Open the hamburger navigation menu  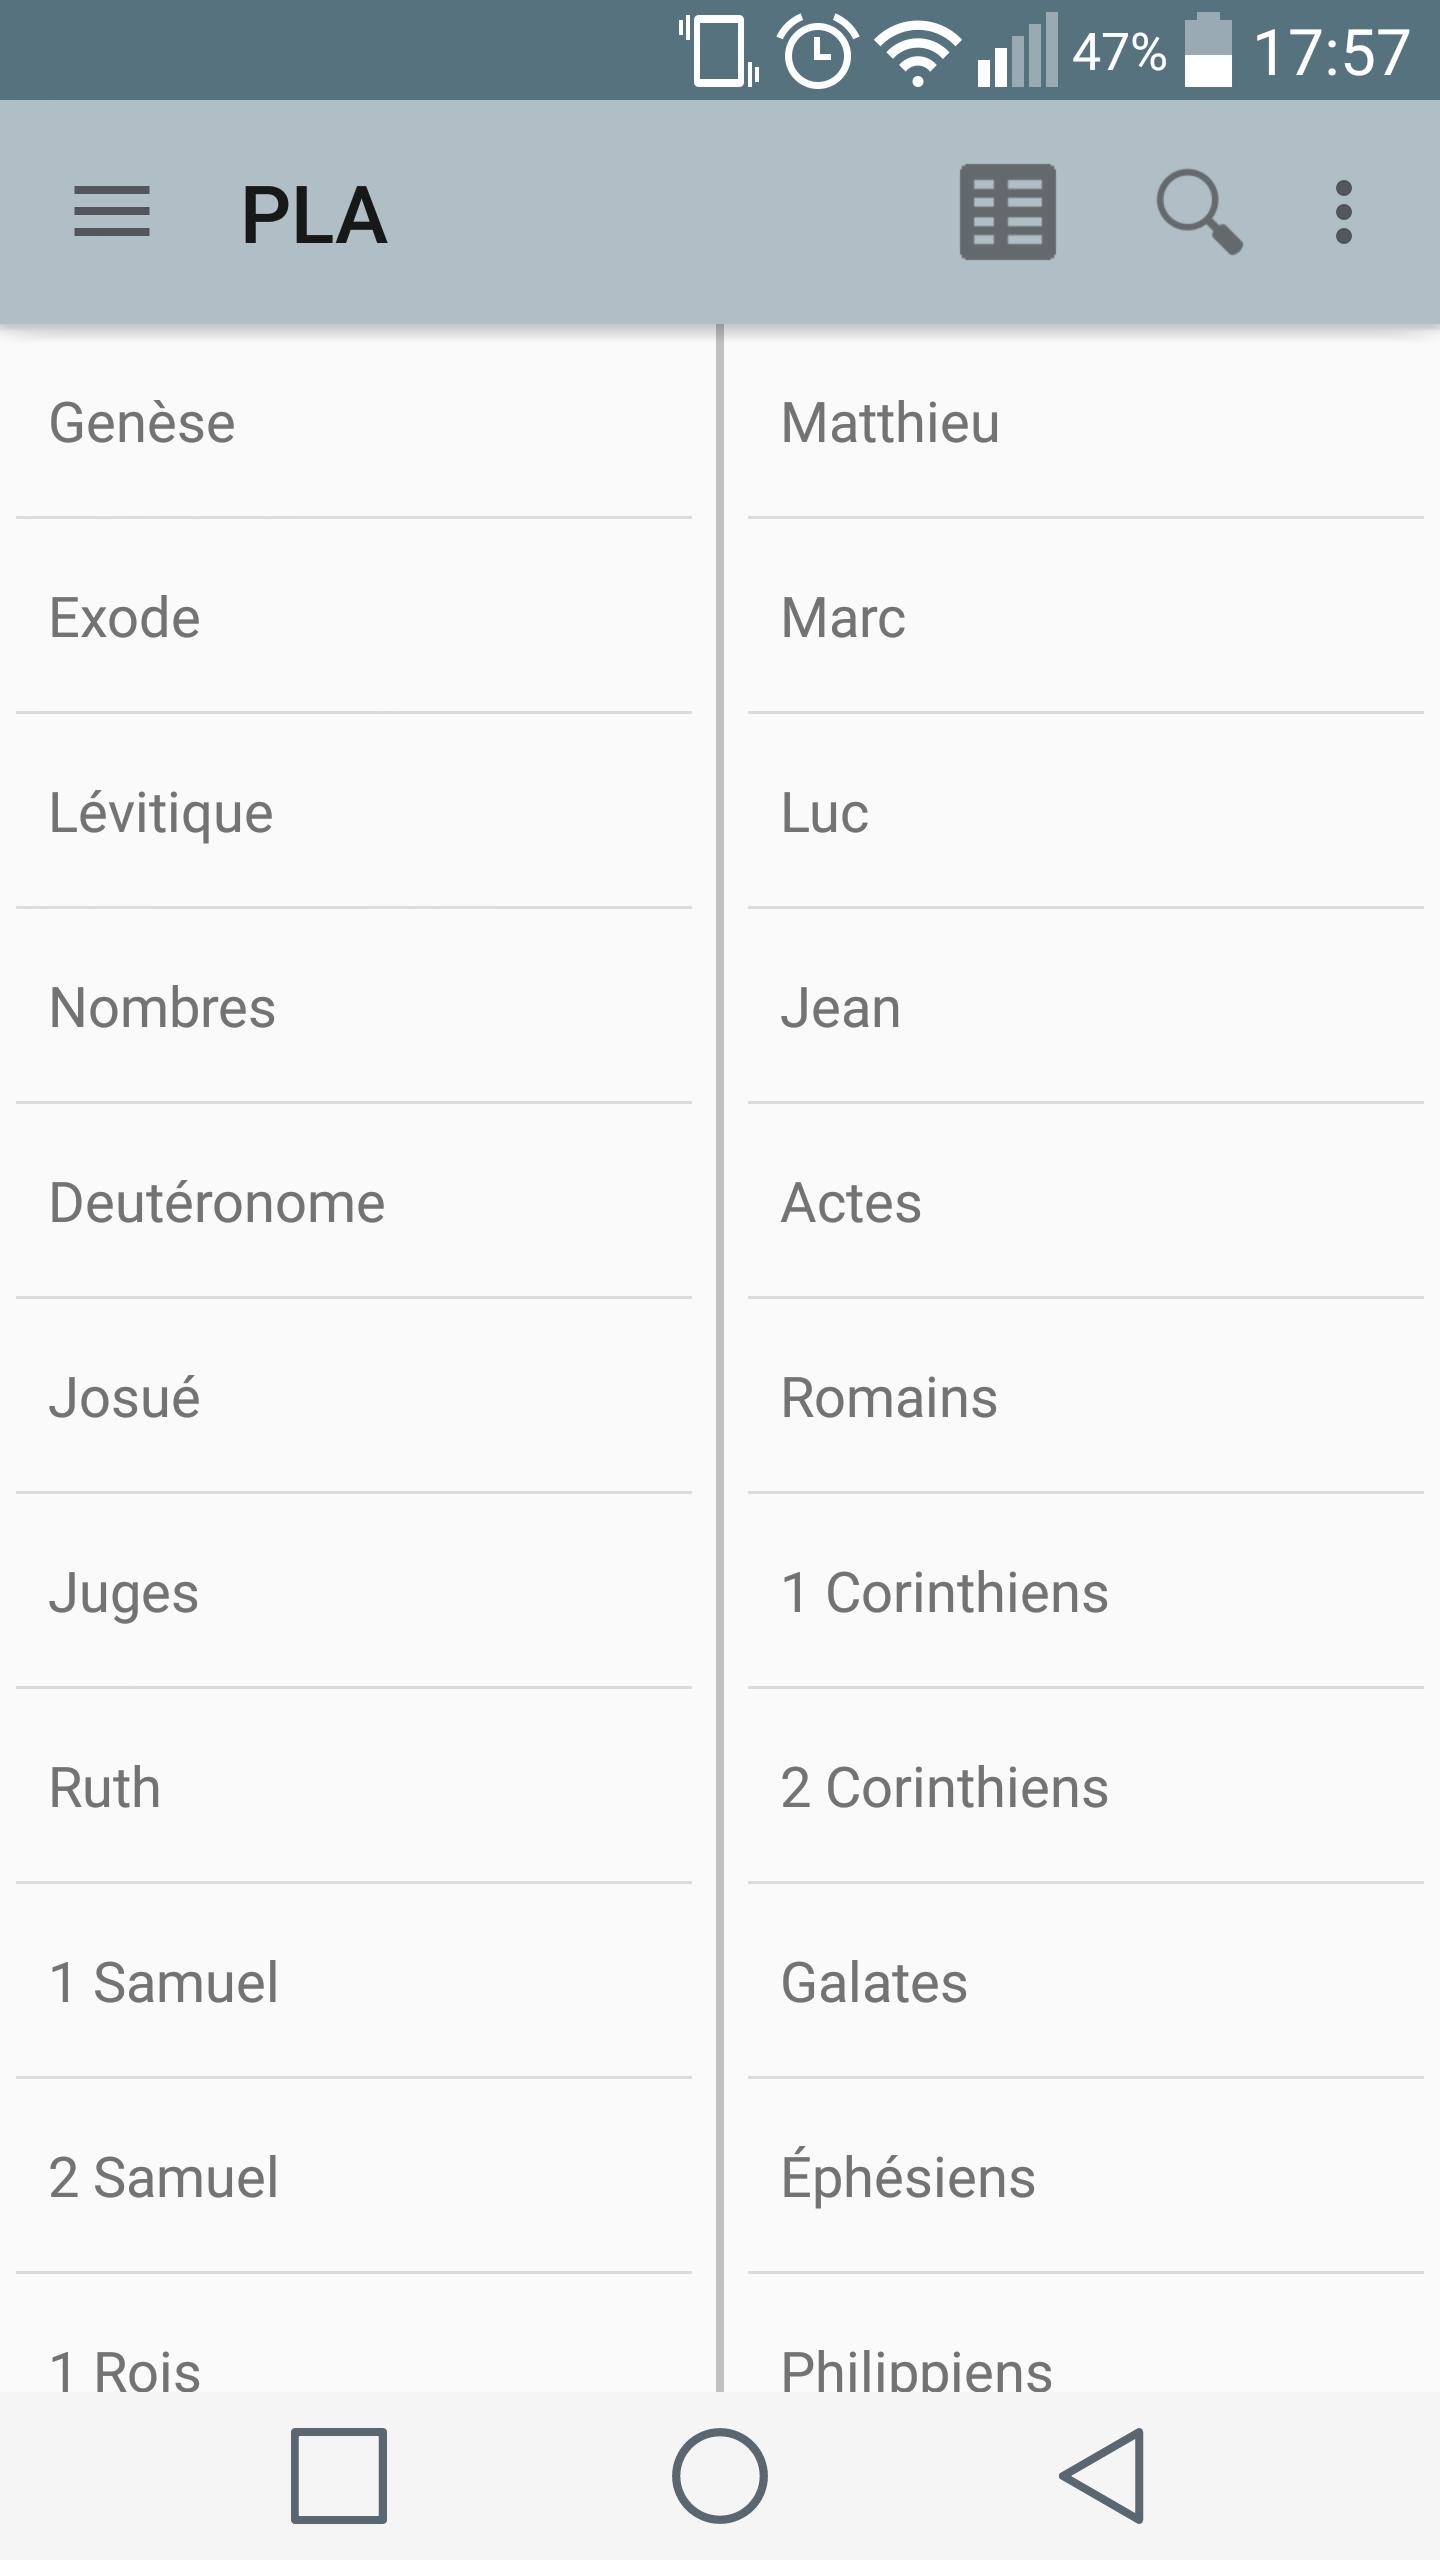coord(112,212)
